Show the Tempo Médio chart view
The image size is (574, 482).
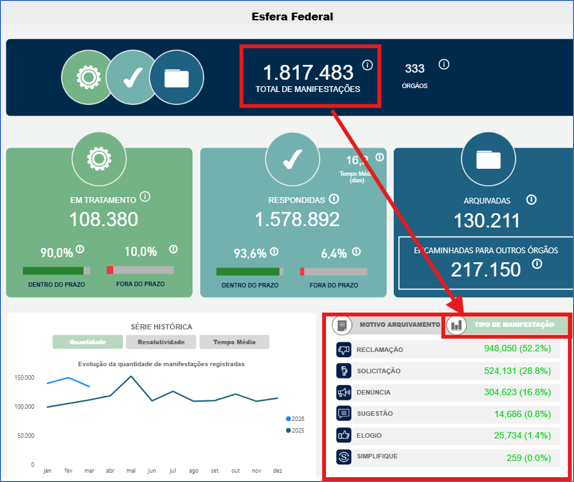click(x=234, y=342)
